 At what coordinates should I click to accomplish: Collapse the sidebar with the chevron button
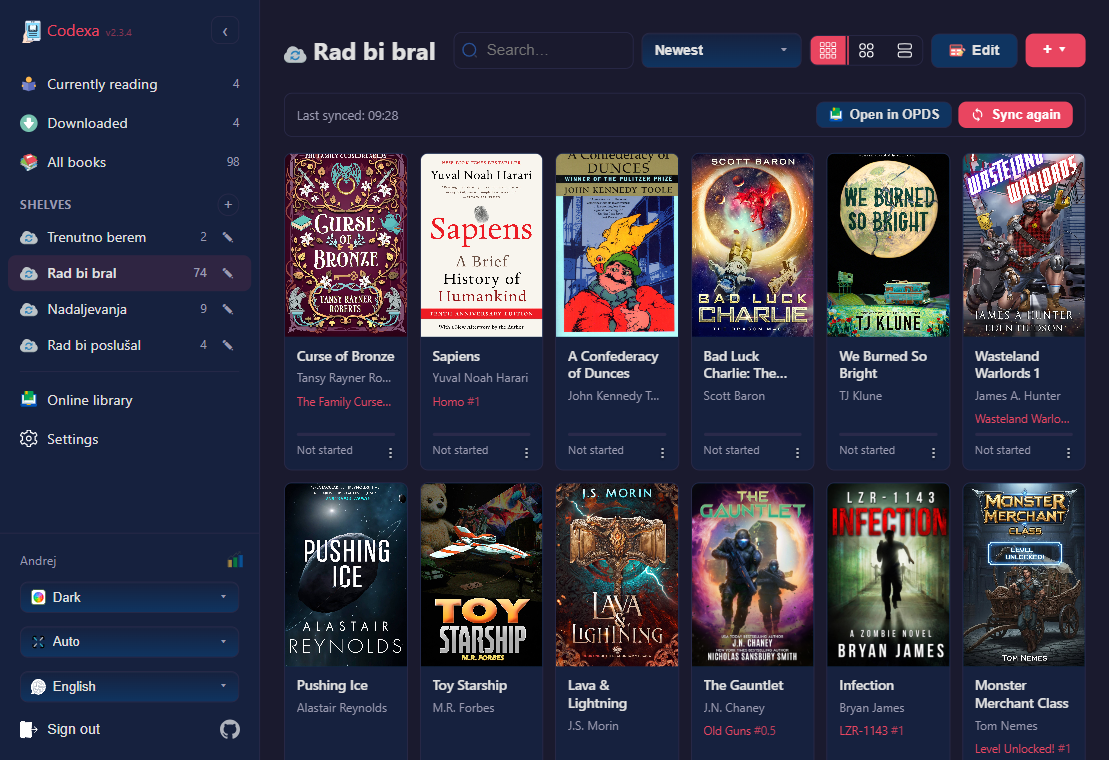pyautogui.click(x=225, y=31)
